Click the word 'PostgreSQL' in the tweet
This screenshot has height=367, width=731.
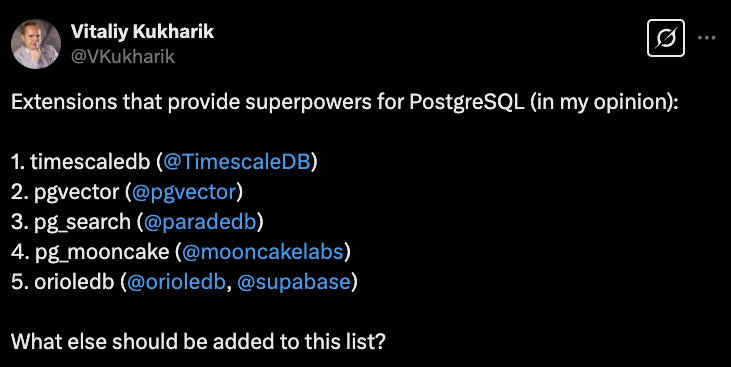(x=466, y=103)
